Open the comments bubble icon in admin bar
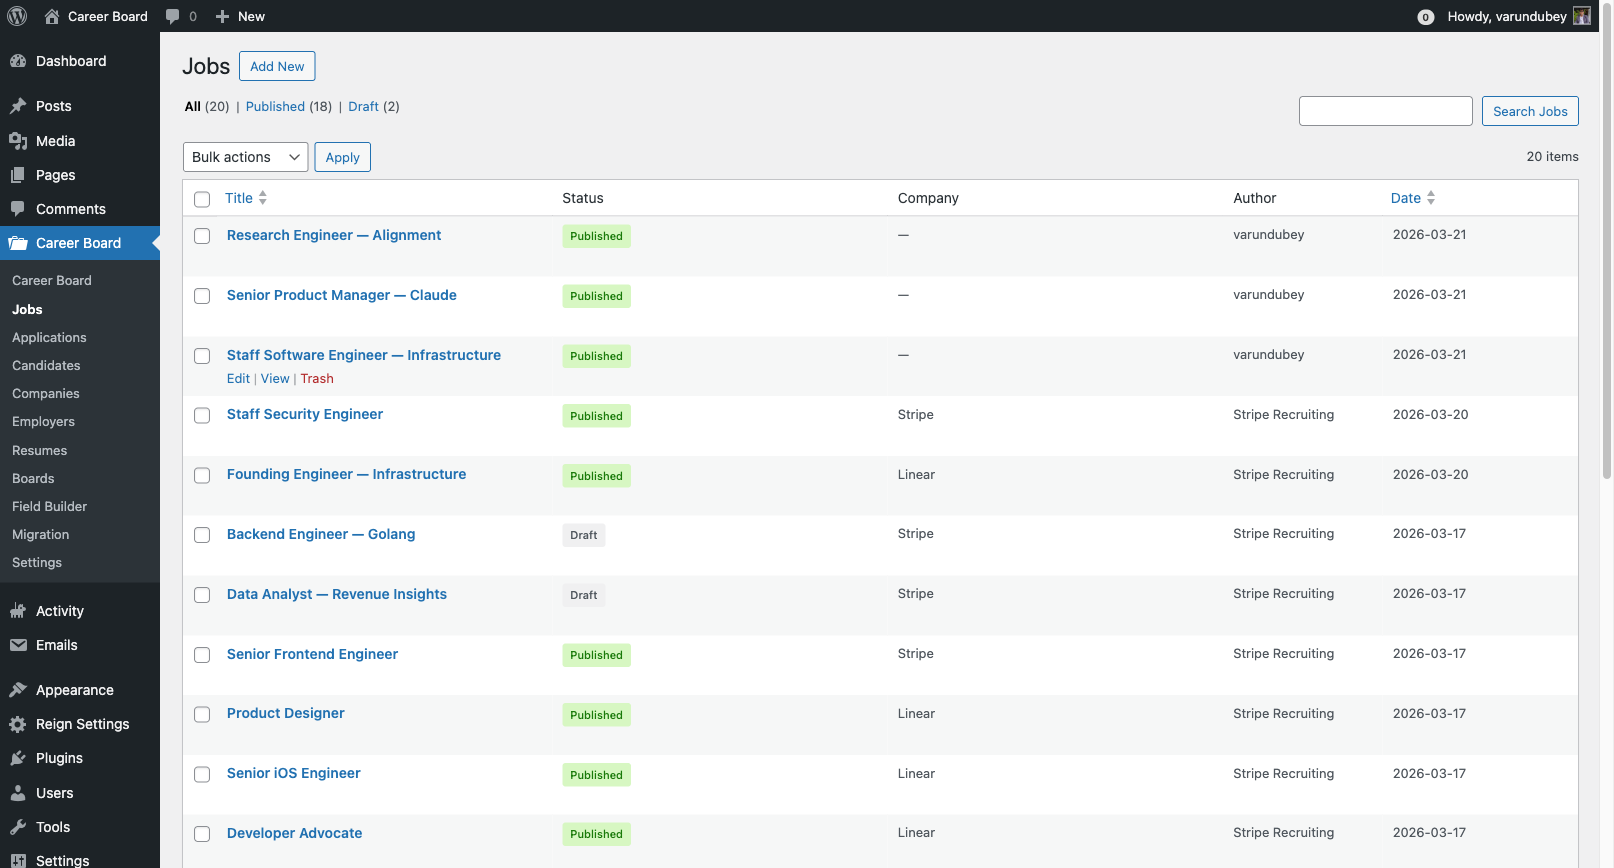Viewport: 1614px width, 868px height. (172, 16)
